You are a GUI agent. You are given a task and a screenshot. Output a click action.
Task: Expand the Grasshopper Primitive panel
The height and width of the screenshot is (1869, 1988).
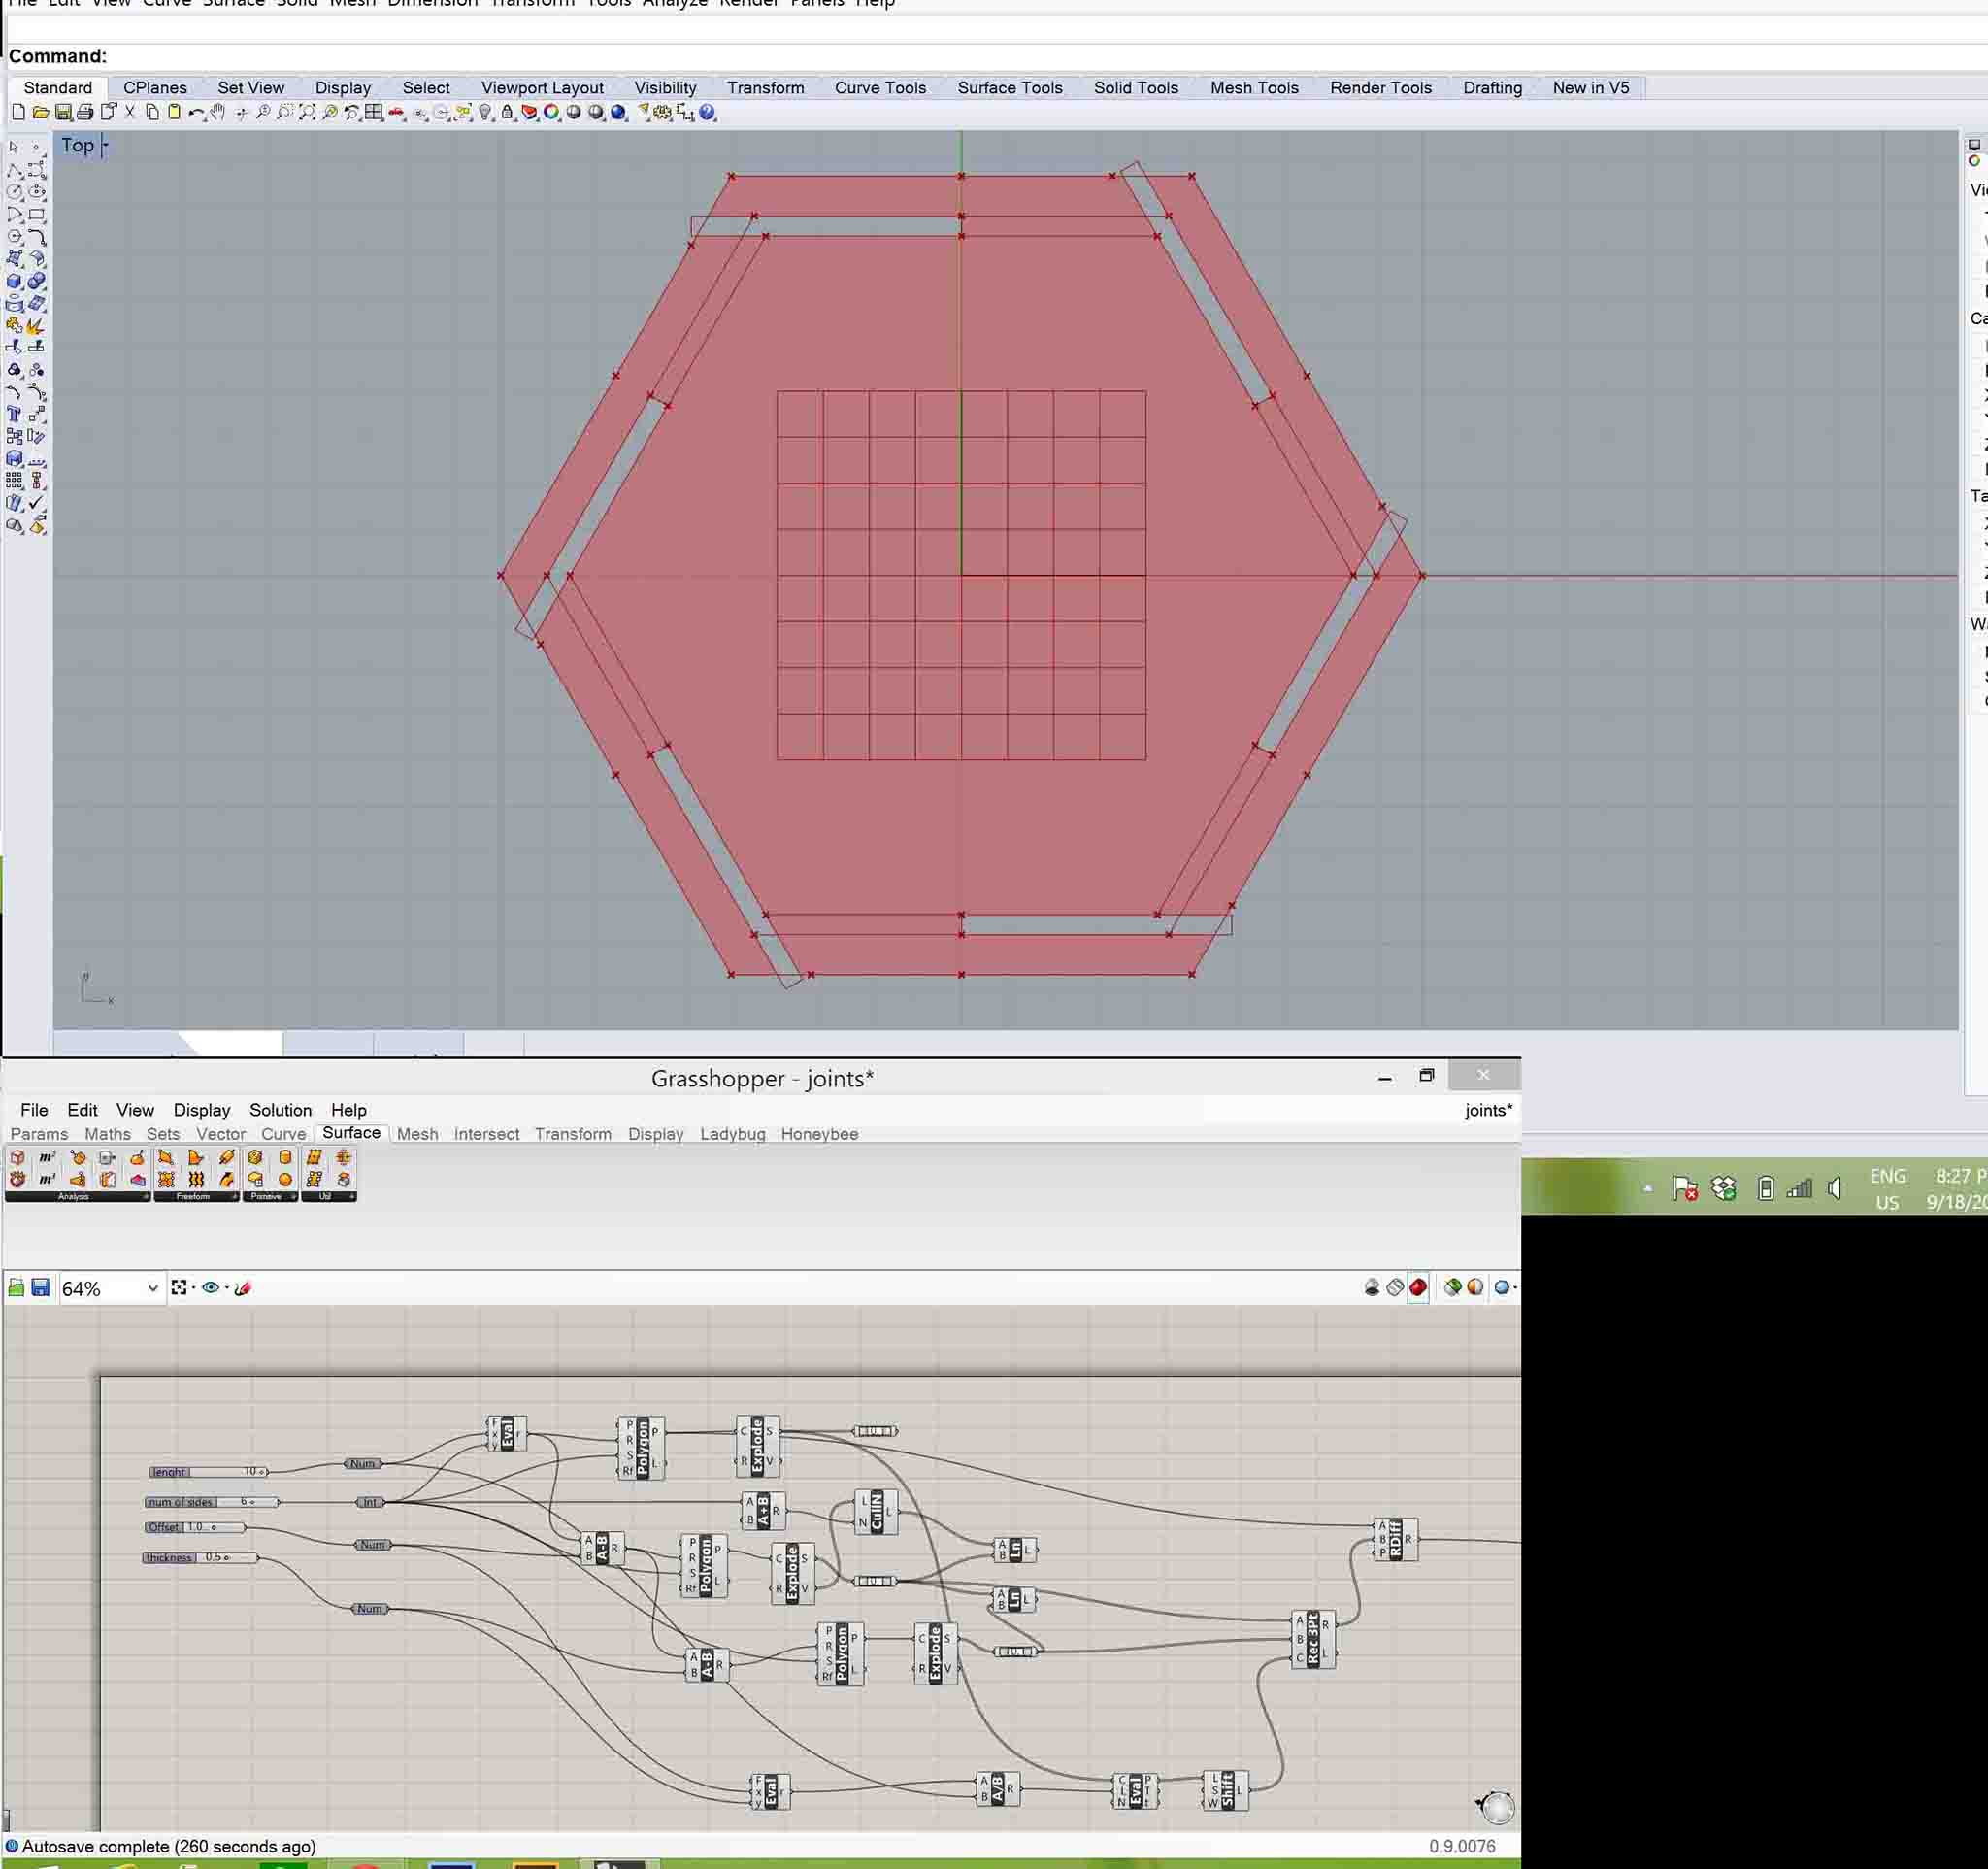294,1197
